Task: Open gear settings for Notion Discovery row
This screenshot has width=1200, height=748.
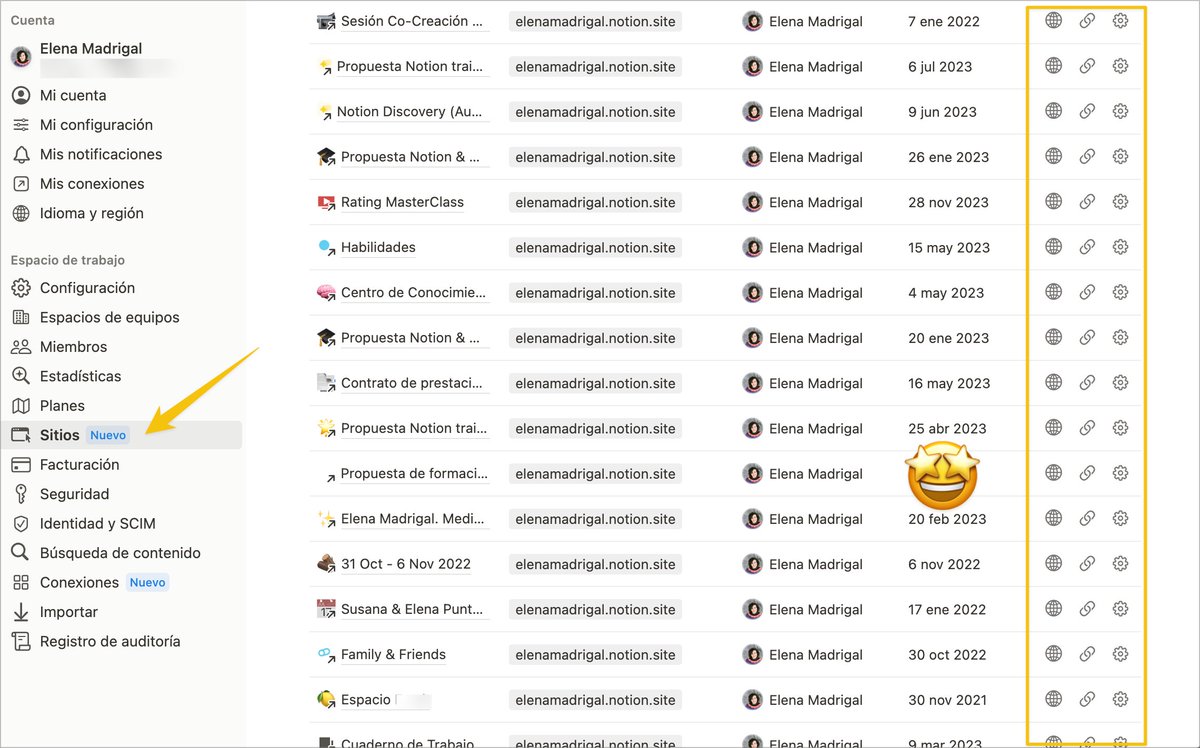Action: [1120, 111]
